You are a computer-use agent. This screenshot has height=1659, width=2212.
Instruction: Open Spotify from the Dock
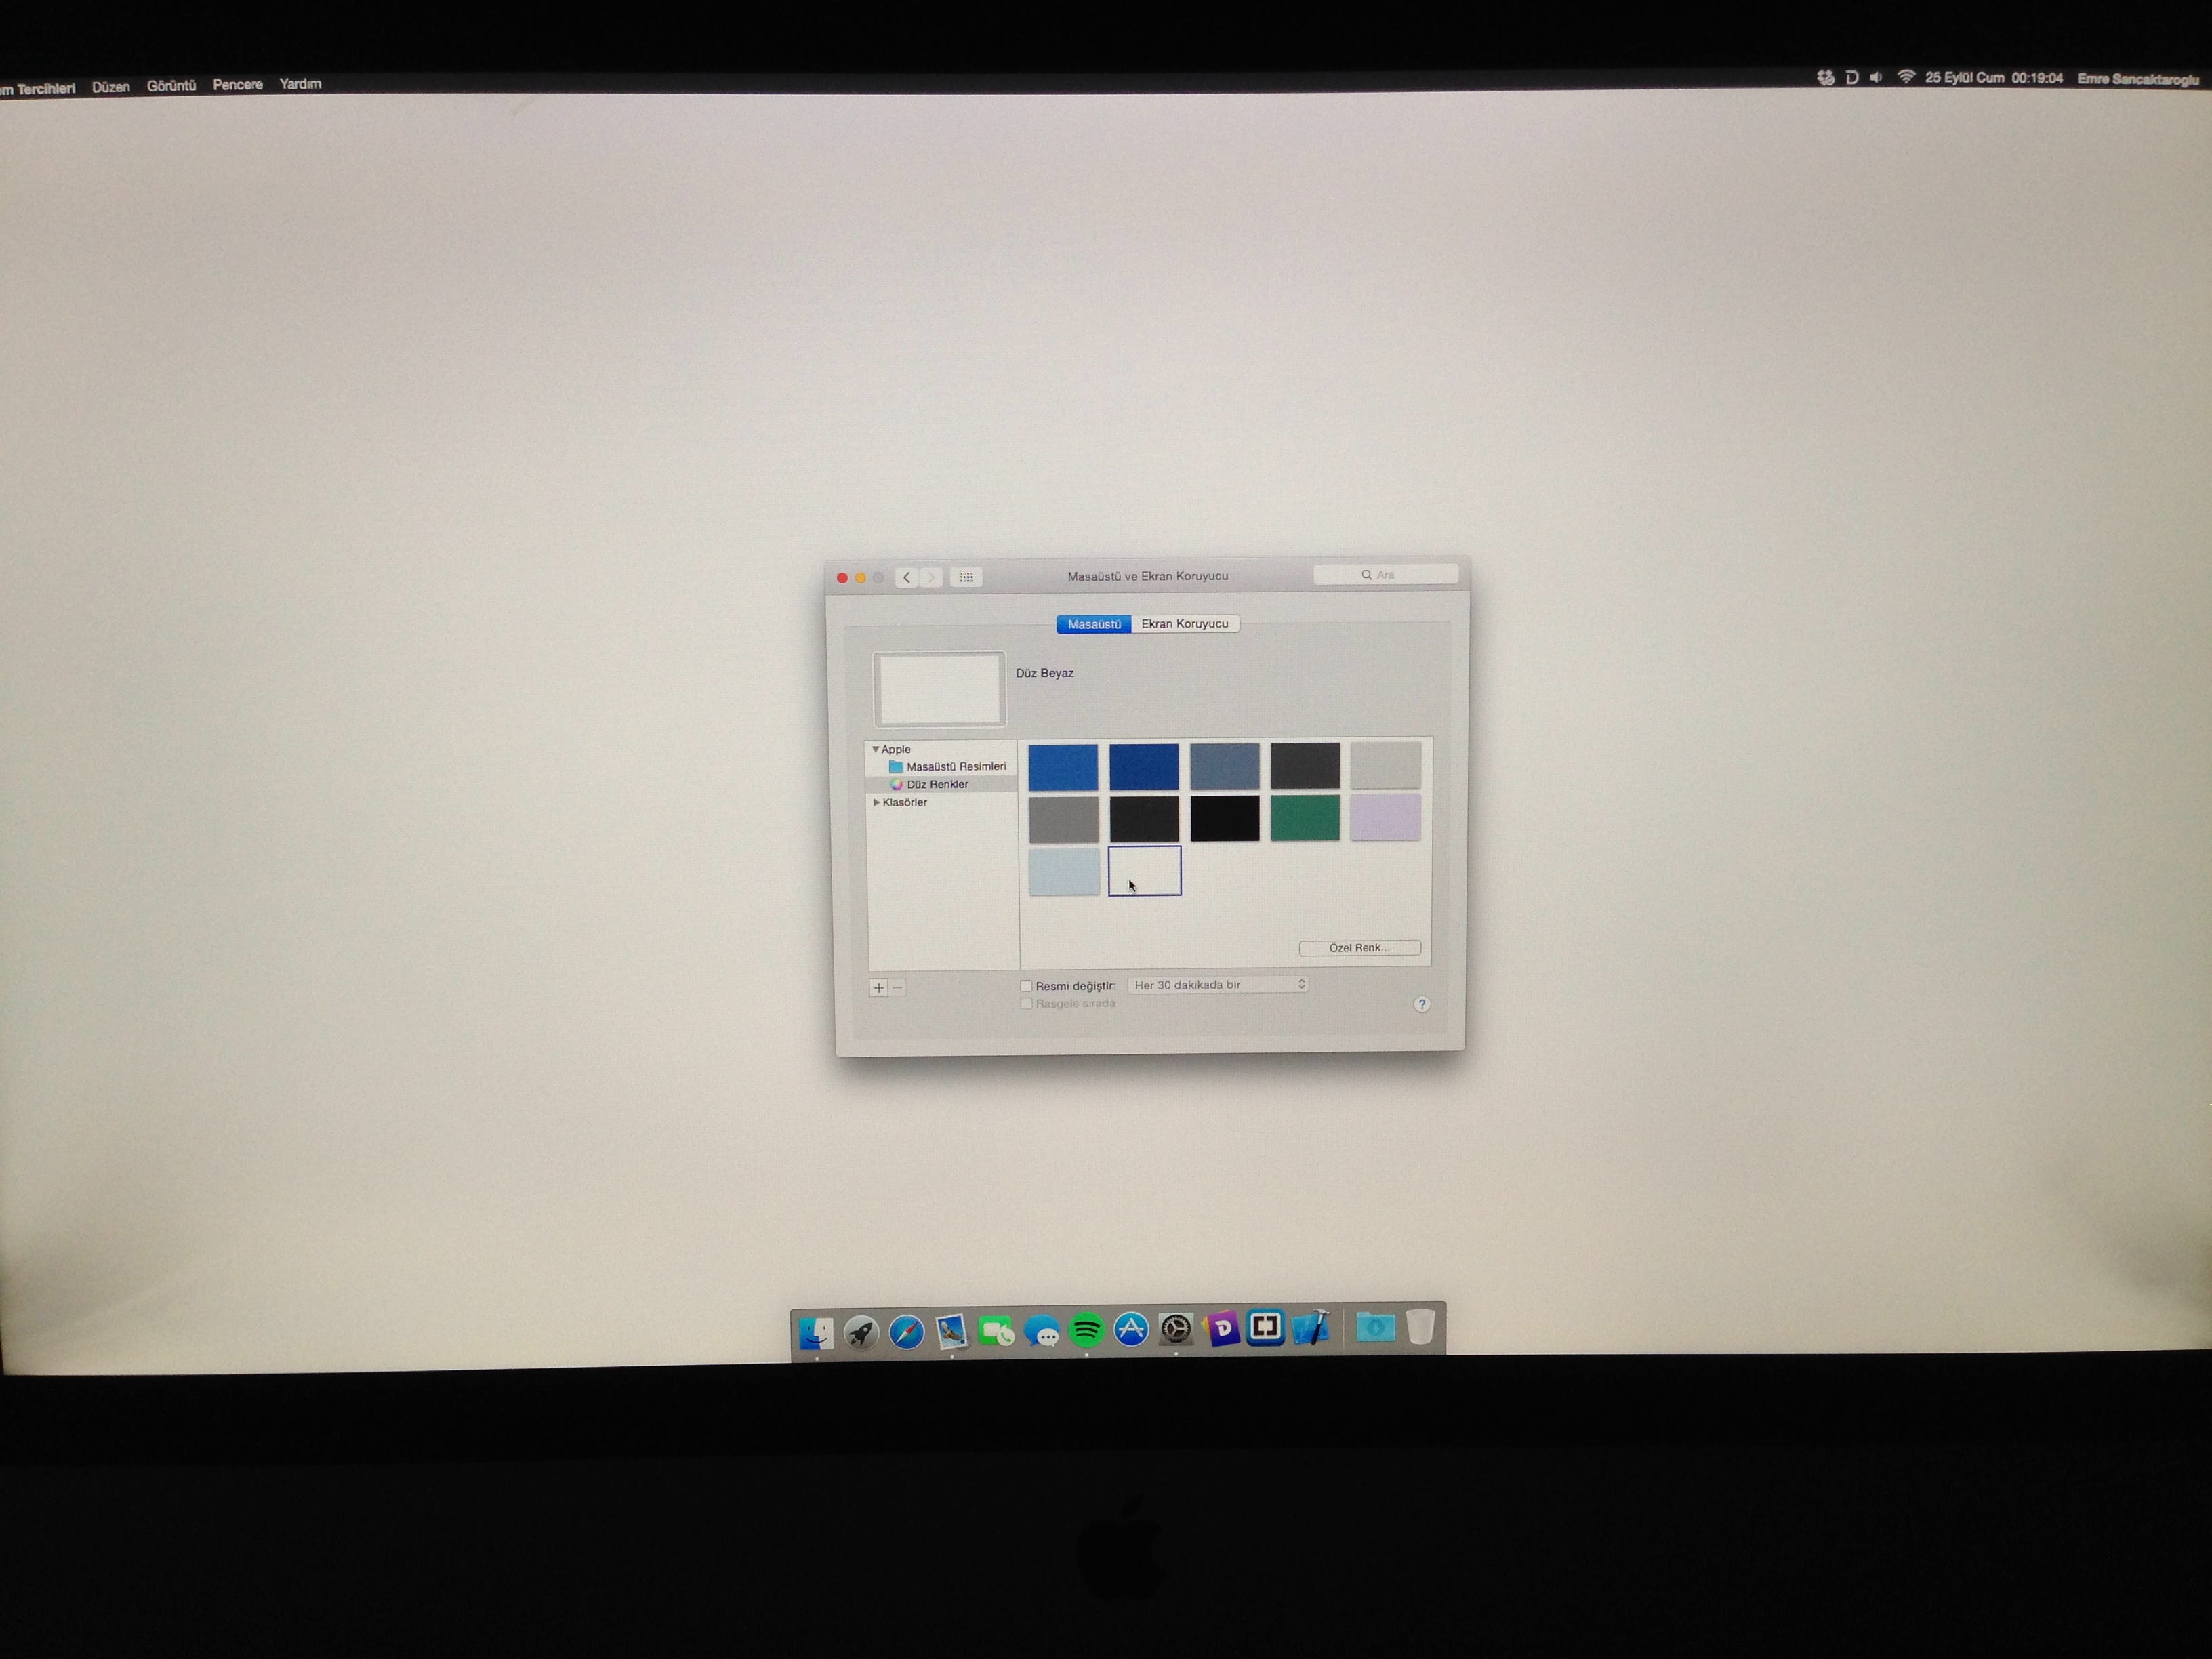1087,1330
